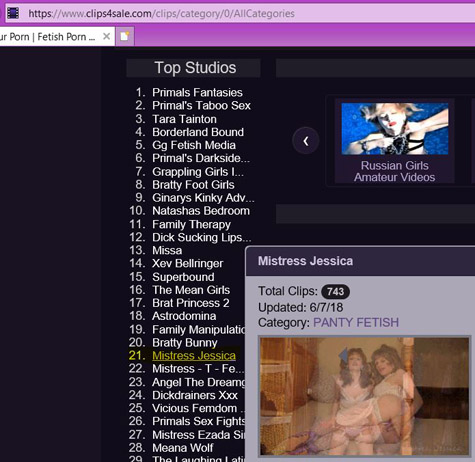
Task: Open Bratty Foot Girls studio
Action: click(x=193, y=185)
